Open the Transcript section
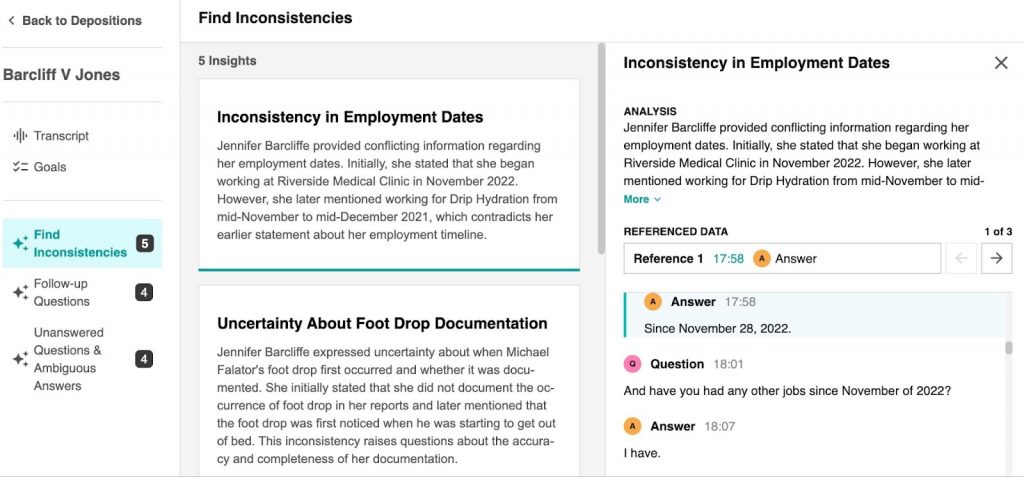 (x=61, y=136)
